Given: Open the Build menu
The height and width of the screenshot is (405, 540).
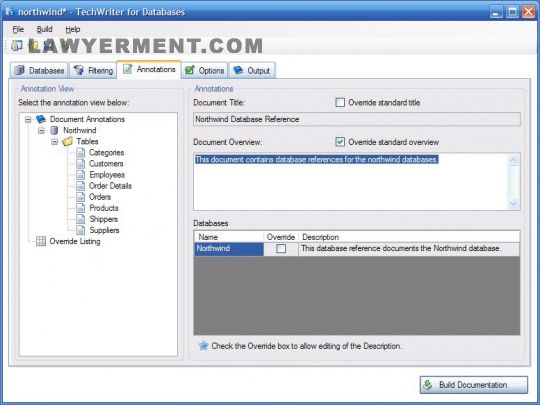Looking at the screenshot, I should point(44,29).
